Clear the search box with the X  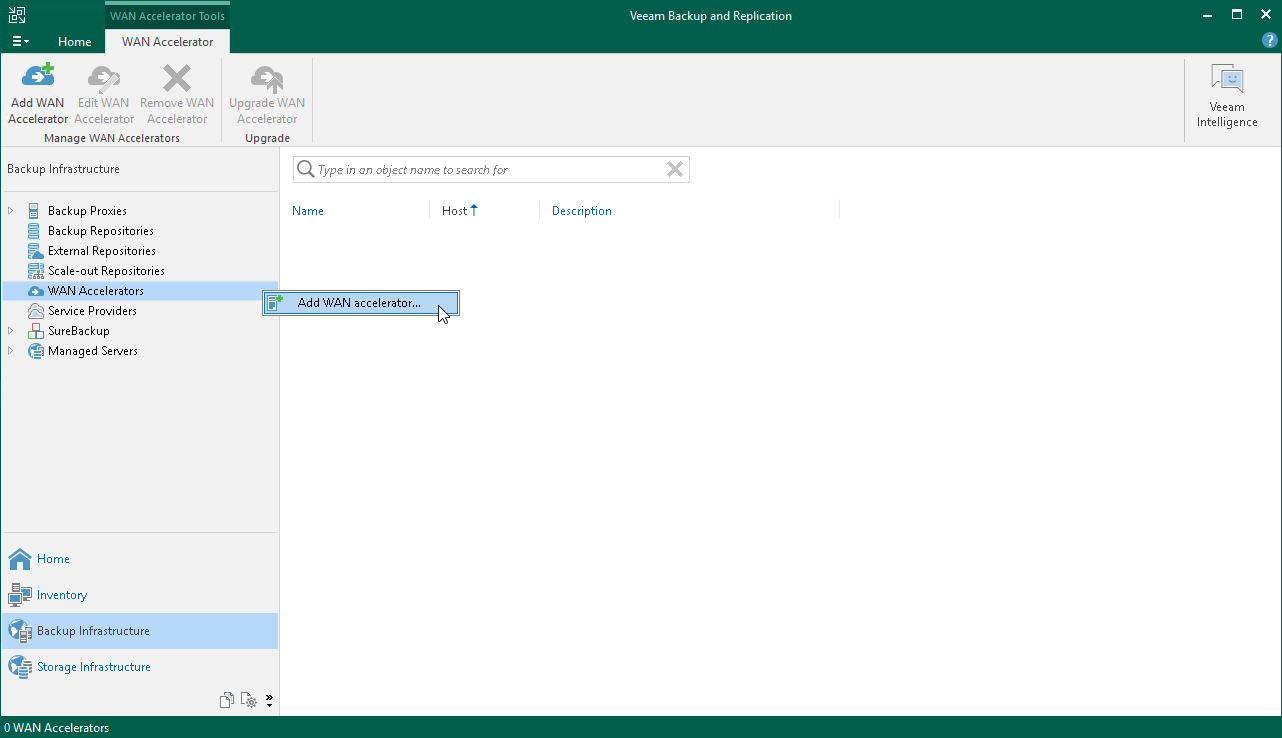(x=675, y=170)
